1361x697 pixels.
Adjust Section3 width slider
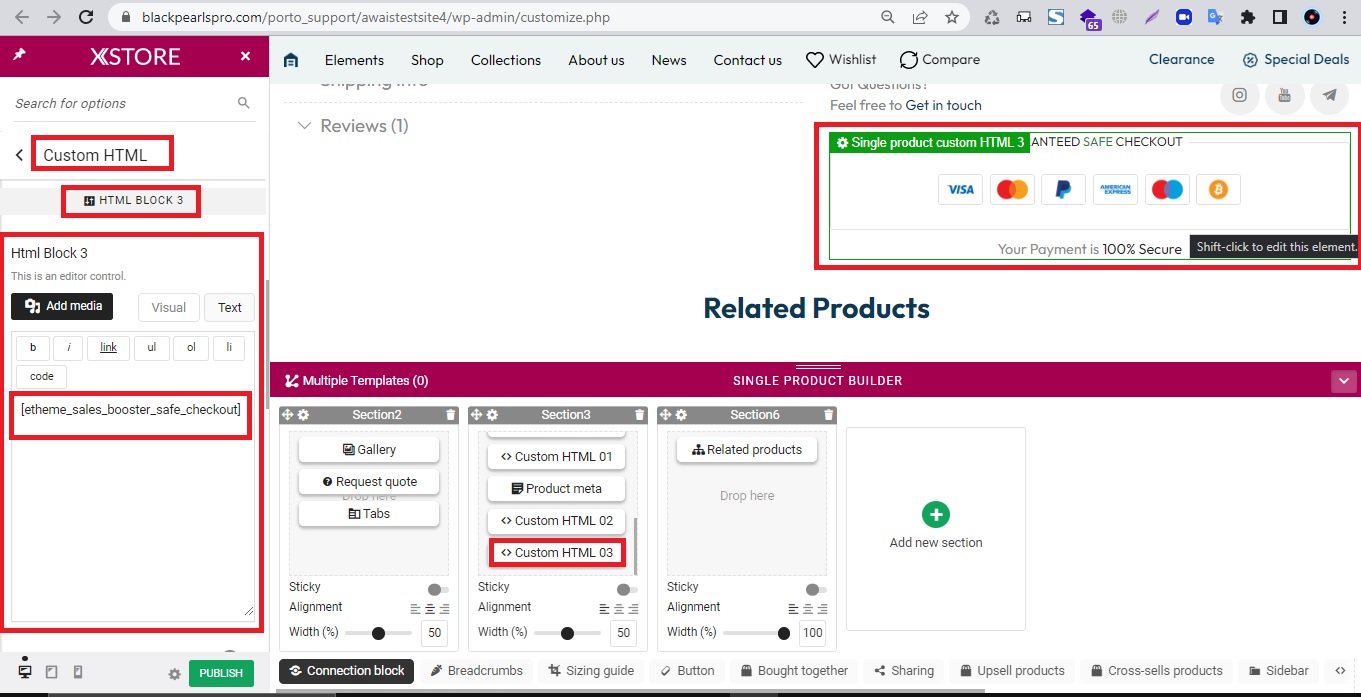(x=567, y=633)
